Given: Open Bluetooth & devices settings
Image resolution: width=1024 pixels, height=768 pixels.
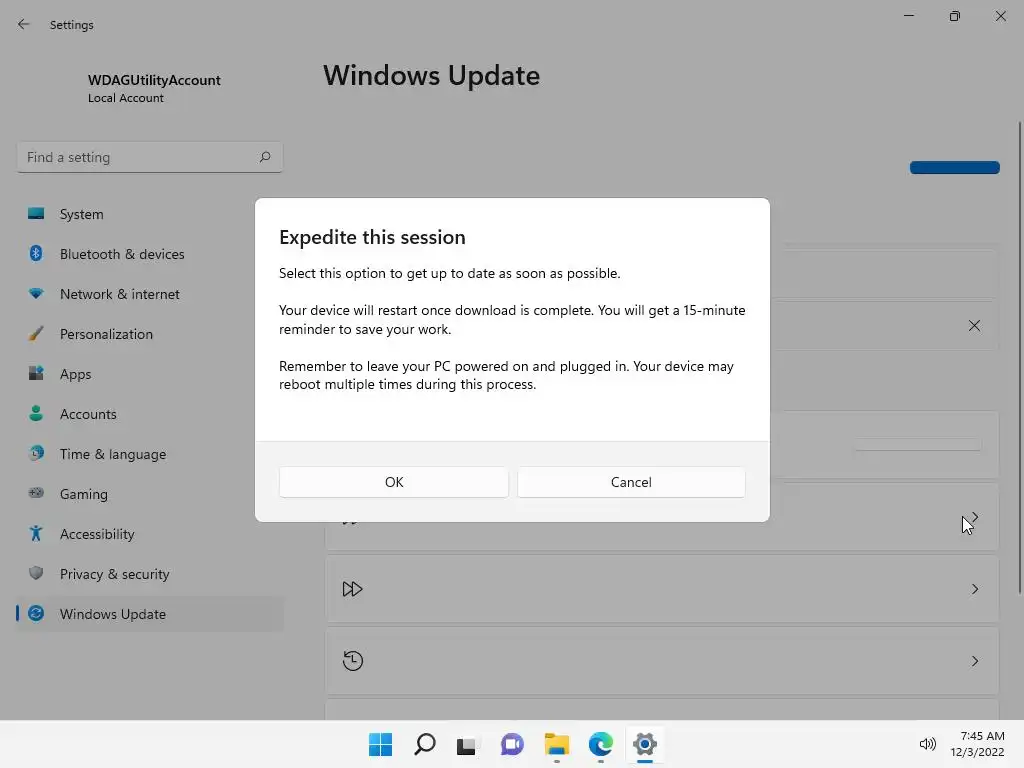Looking at the screenshot, I should click(150, 254).
